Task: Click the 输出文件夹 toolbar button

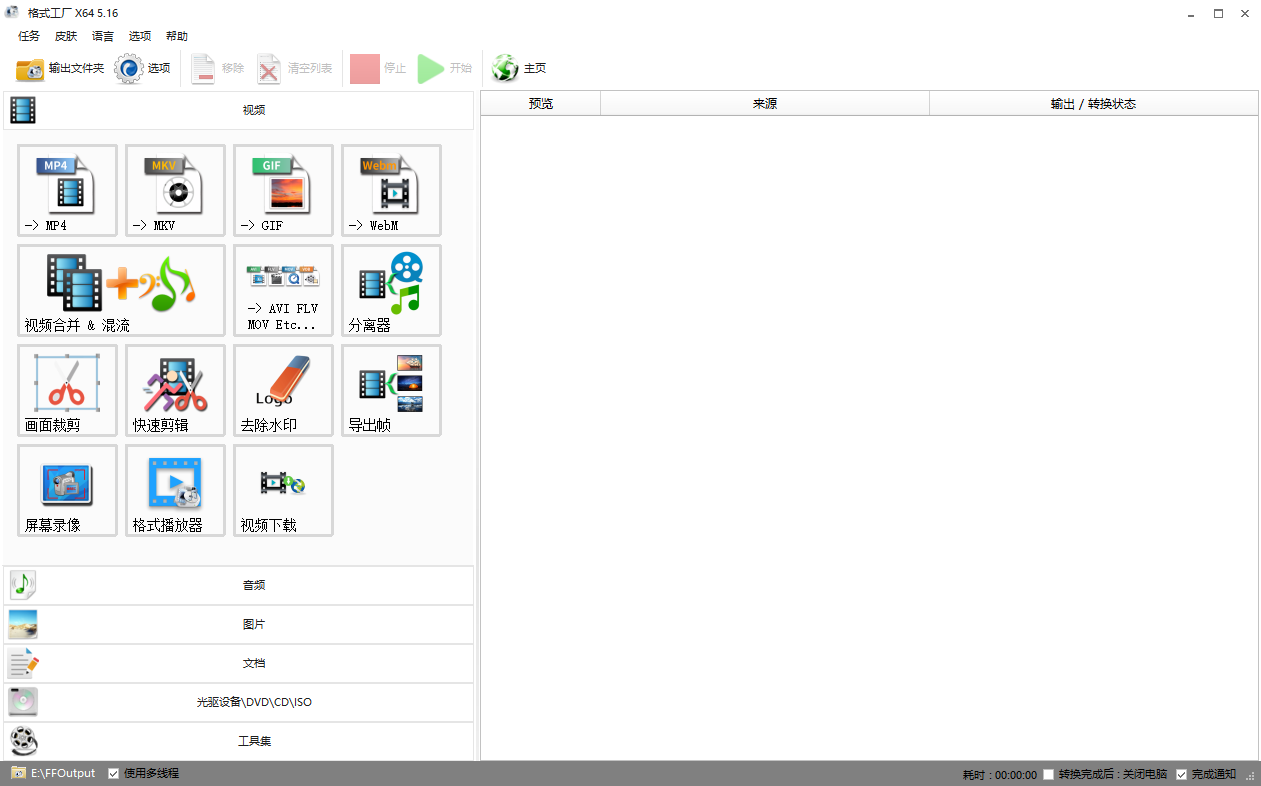Action: click(60, 69)
